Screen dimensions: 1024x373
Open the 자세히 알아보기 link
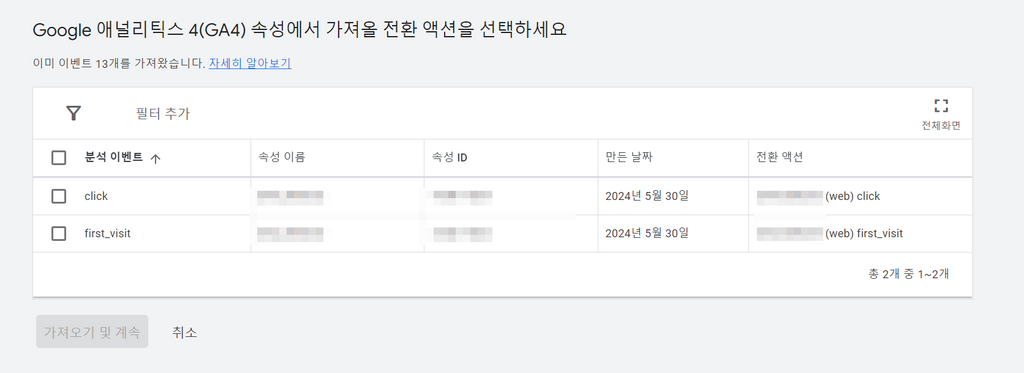(x=250, y=63)
